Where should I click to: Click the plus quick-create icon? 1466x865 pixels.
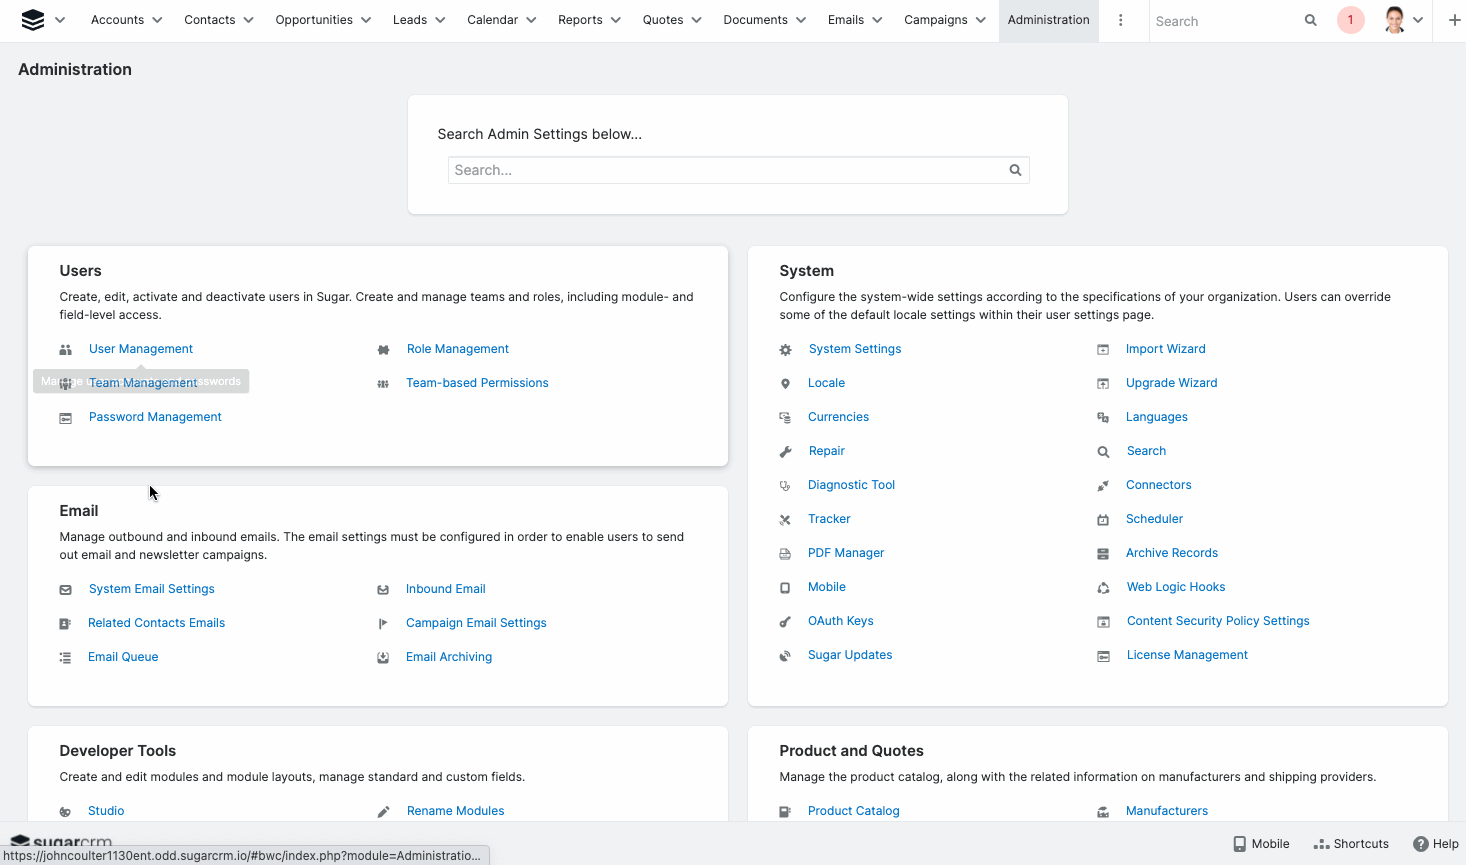tap(1454, 20)
